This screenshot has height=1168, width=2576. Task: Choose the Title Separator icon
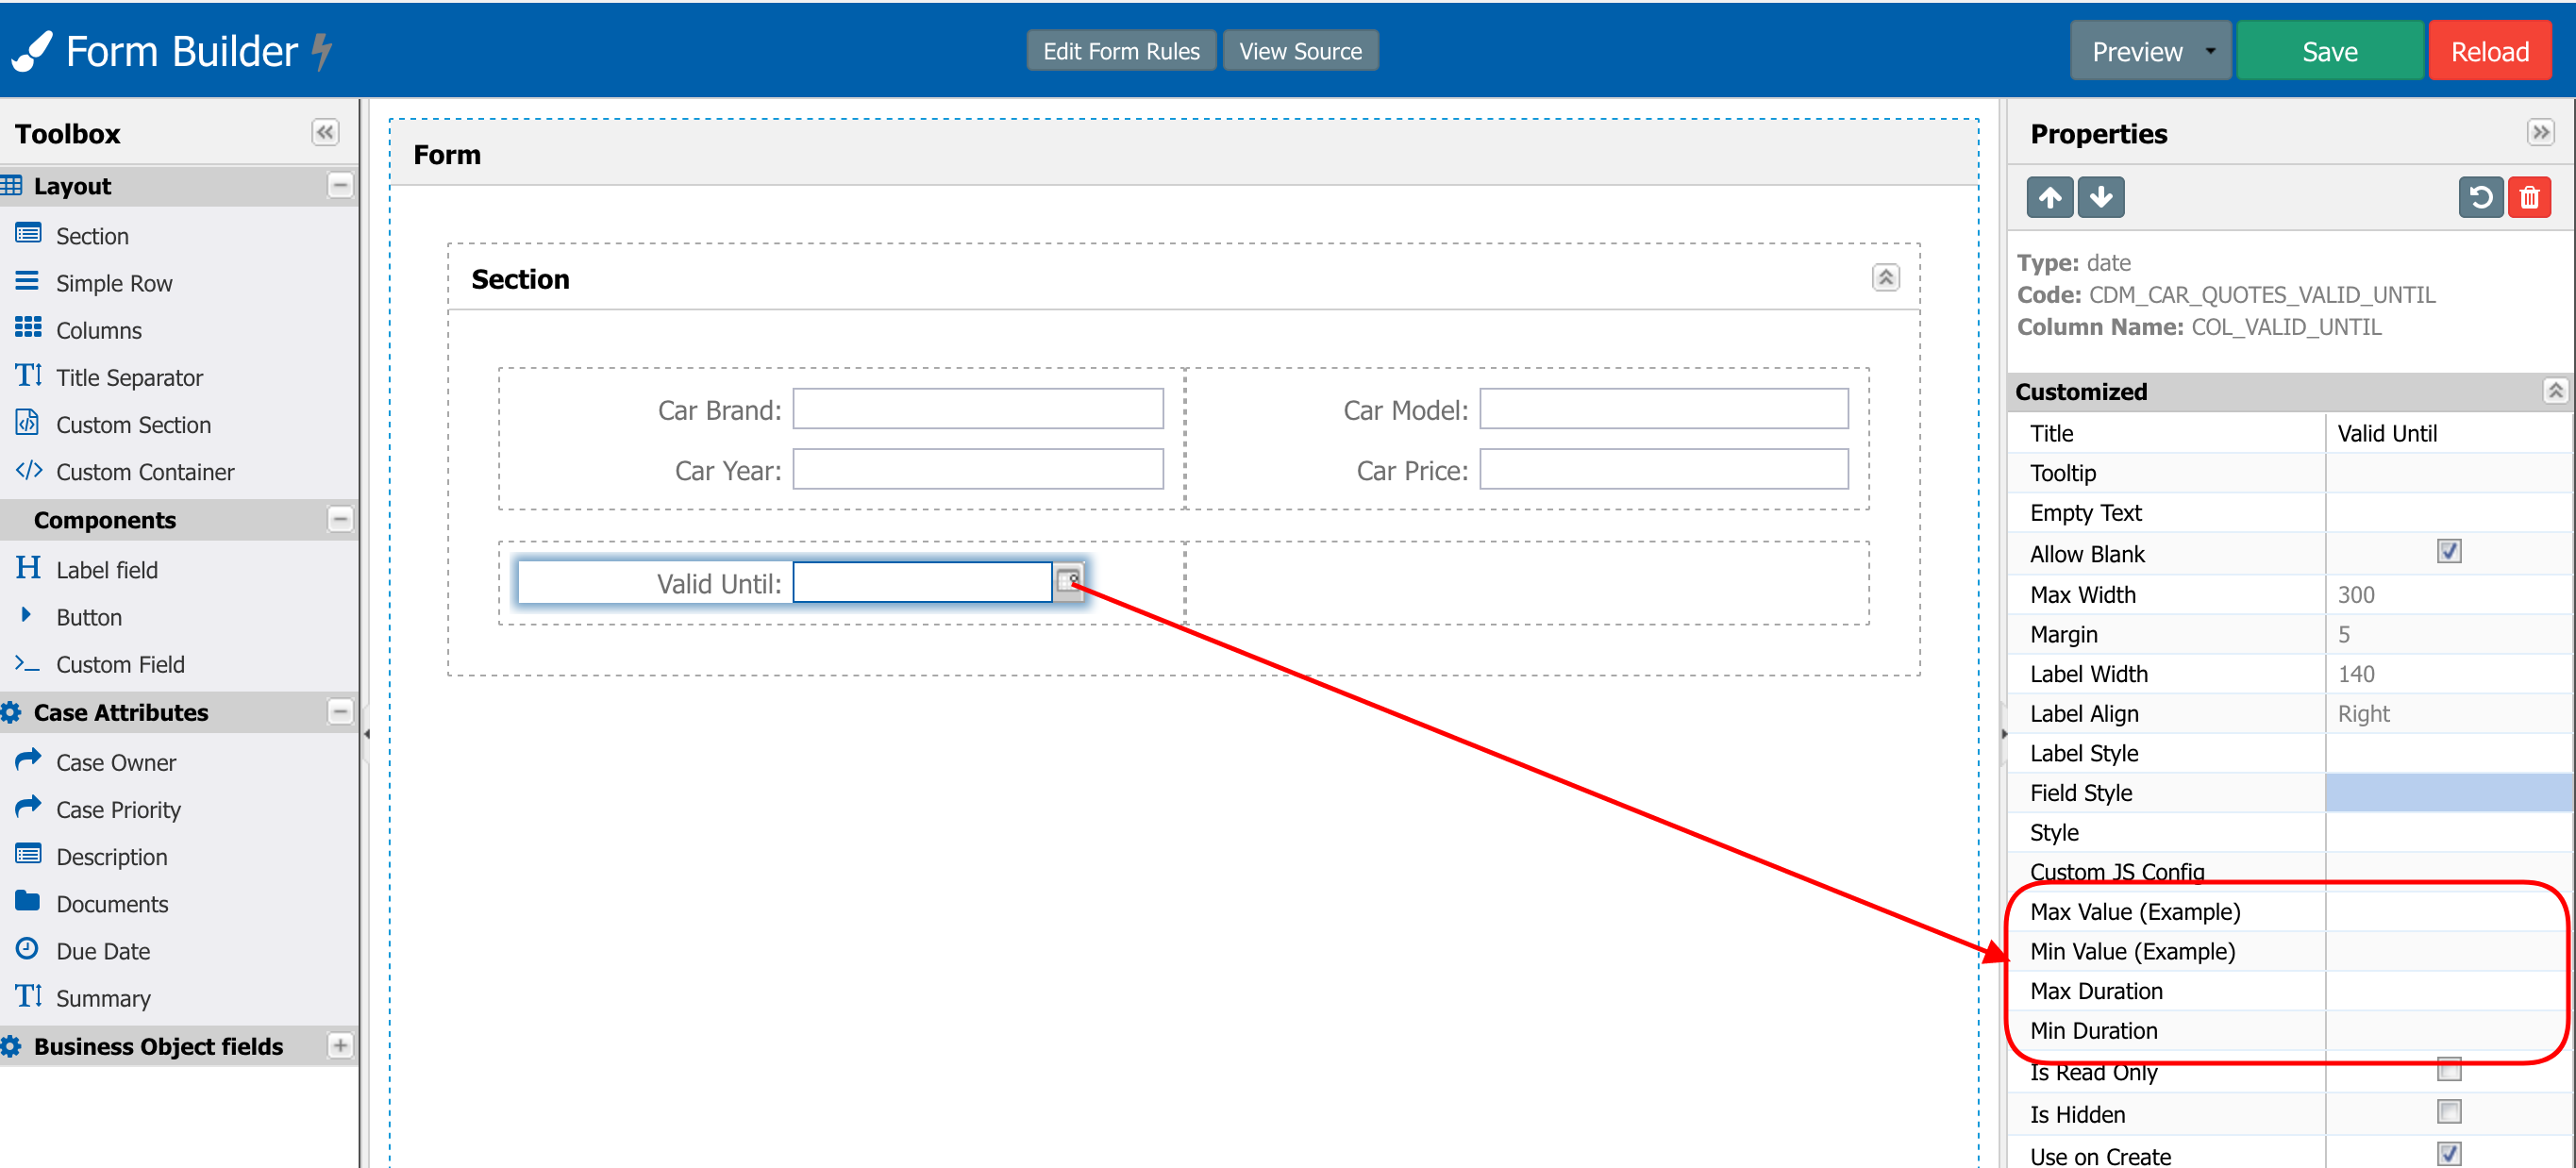(x=28, y=375)
